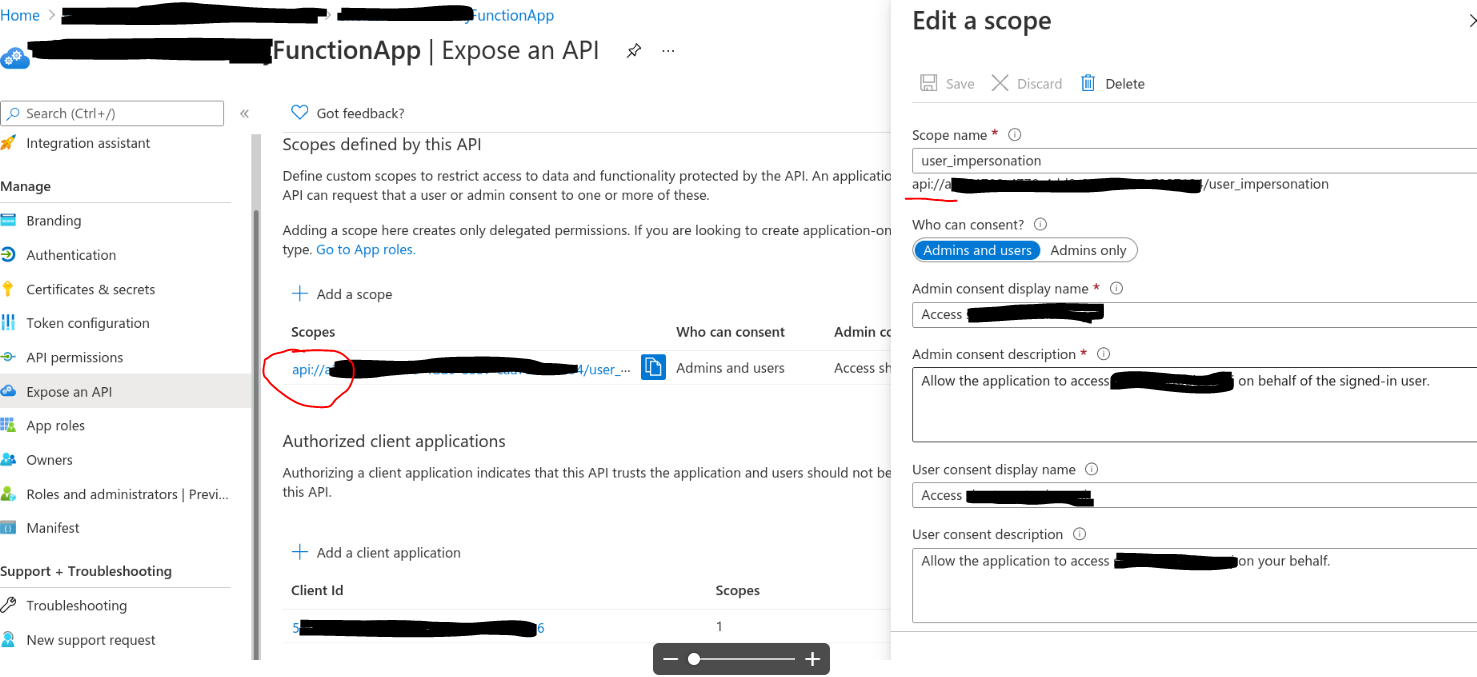The image size is (1477, 677).
Task: Click the Manifest icon
Action: click(9, 528)
